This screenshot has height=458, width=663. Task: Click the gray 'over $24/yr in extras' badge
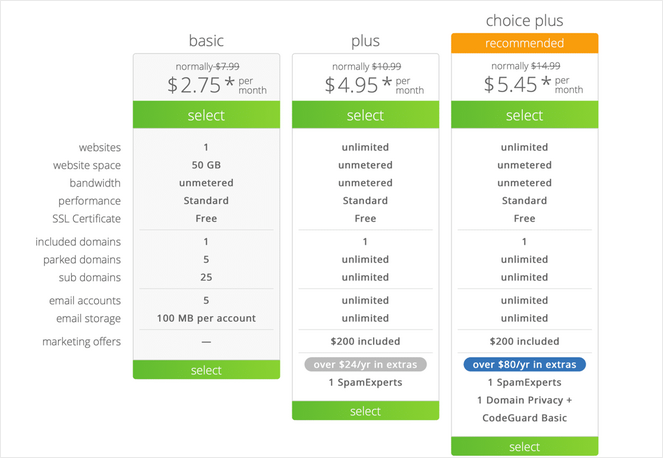(x=365, y=364)
